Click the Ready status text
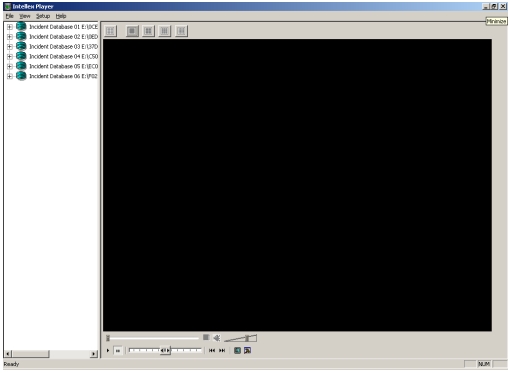This screenshot has height=373, width=509. (x=11, y=364)
